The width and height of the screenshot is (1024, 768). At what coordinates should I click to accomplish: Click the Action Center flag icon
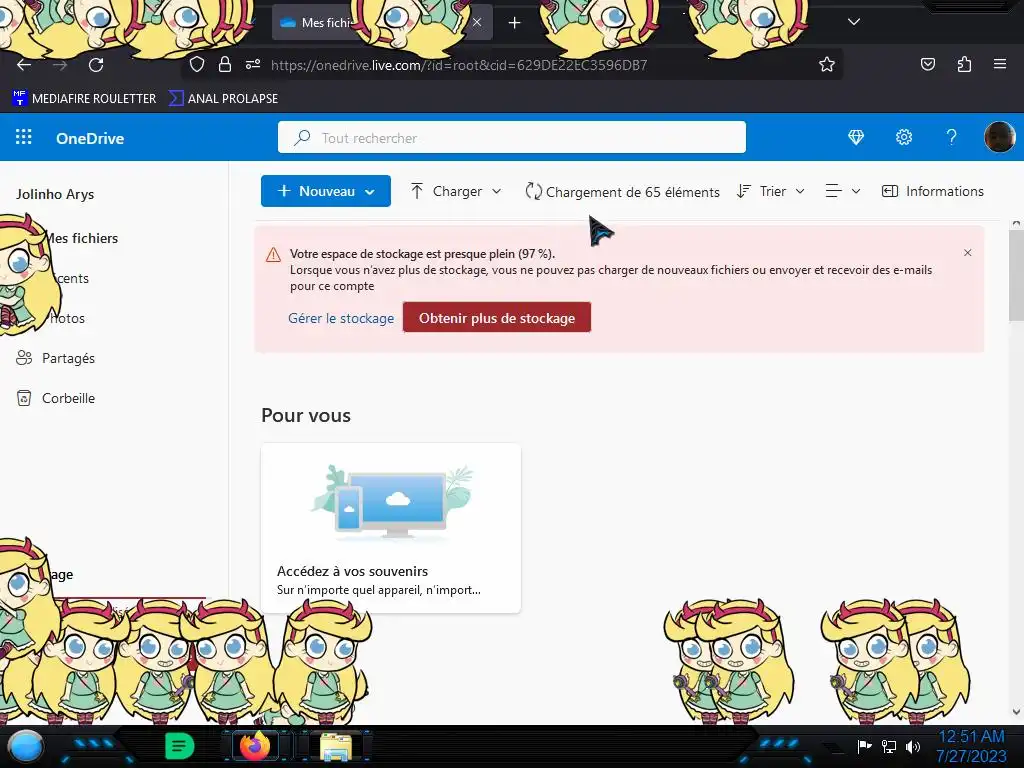point(864,746)
